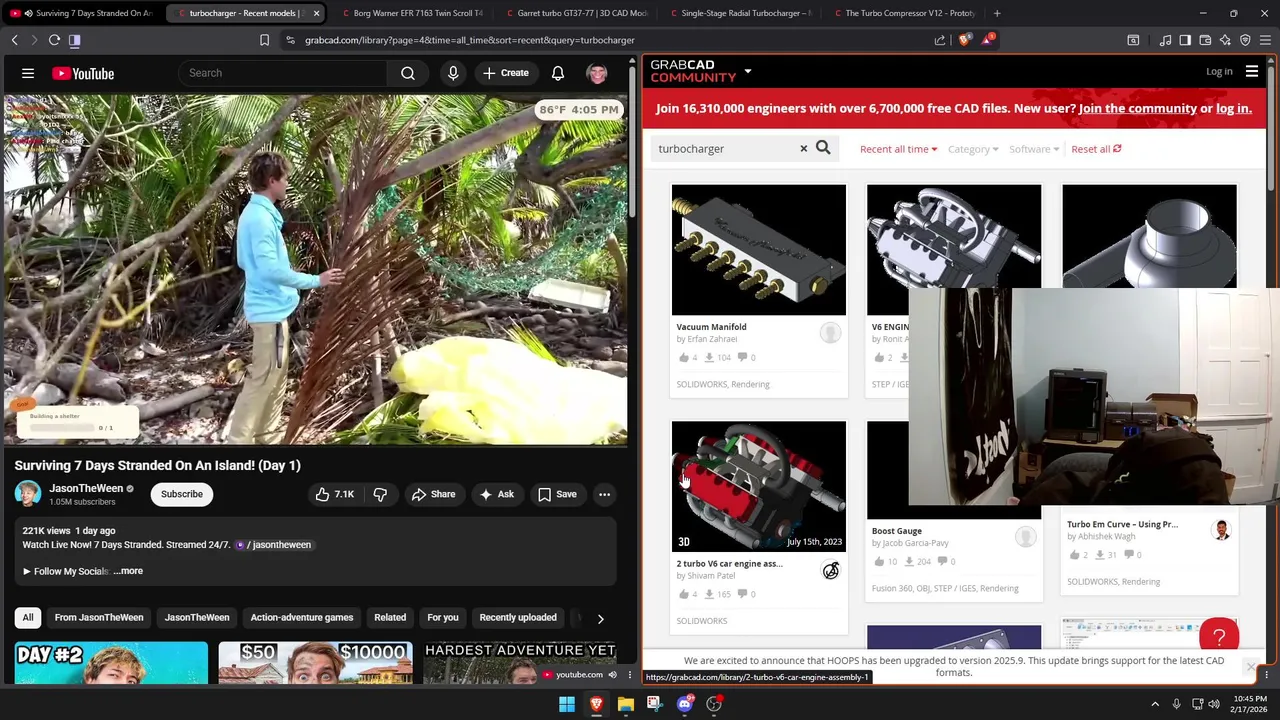This screenshot has width=1280, height=720.
Task: Click like icon on Vacuum Manifold card
Action: [x=684, y=357]
